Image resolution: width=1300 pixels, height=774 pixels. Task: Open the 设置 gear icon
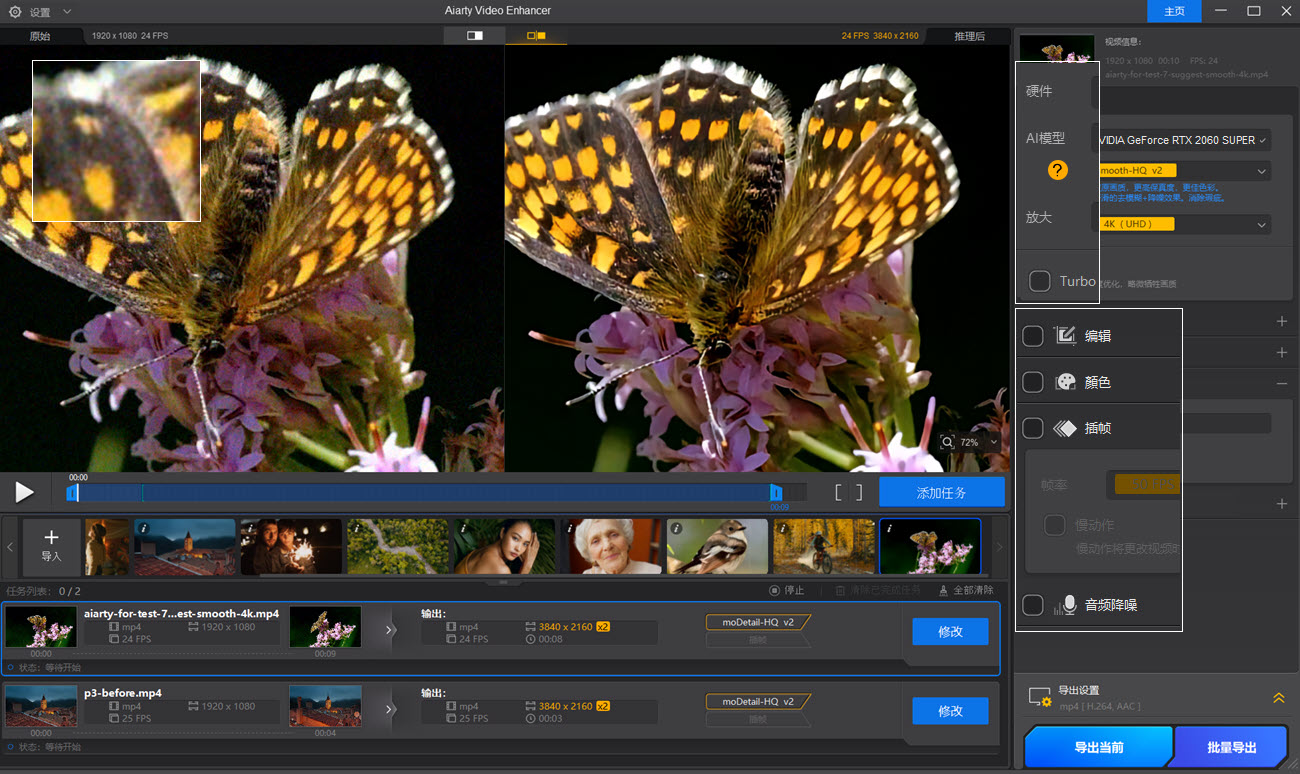(15, 12)
